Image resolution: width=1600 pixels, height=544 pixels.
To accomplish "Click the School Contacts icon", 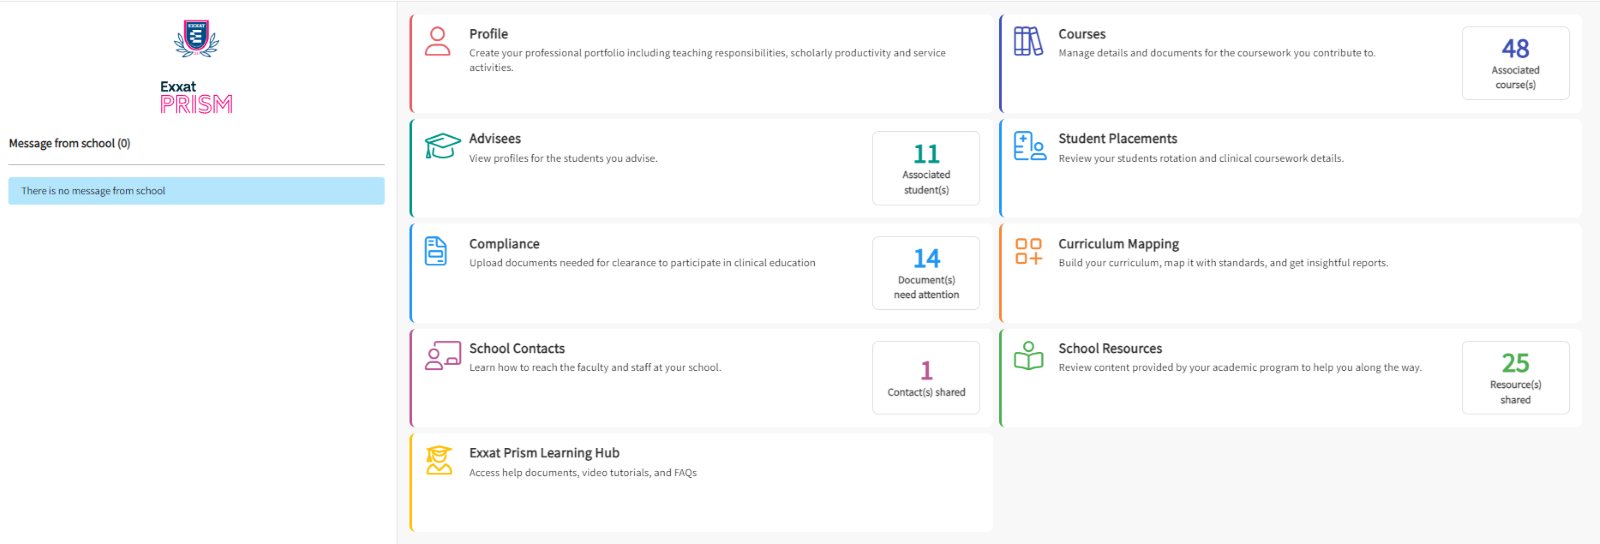I will tap(442, 356).
